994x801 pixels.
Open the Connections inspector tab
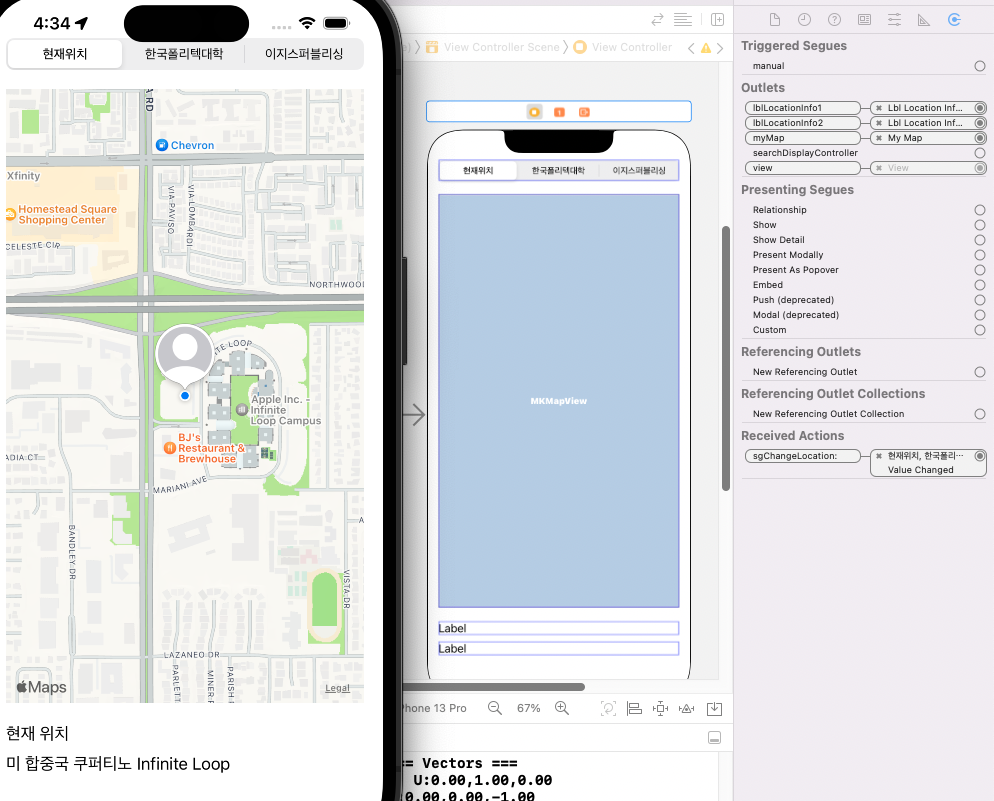coord(954,20)
